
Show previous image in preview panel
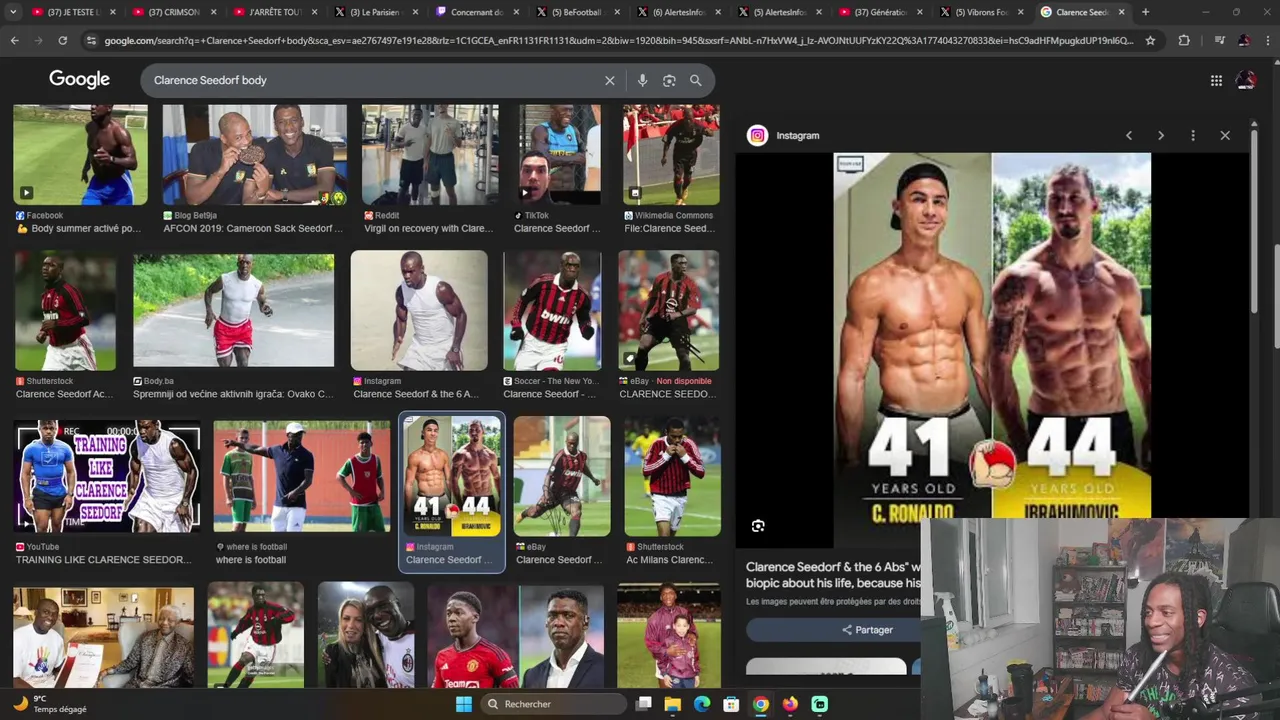click(x=1129, y=135)
